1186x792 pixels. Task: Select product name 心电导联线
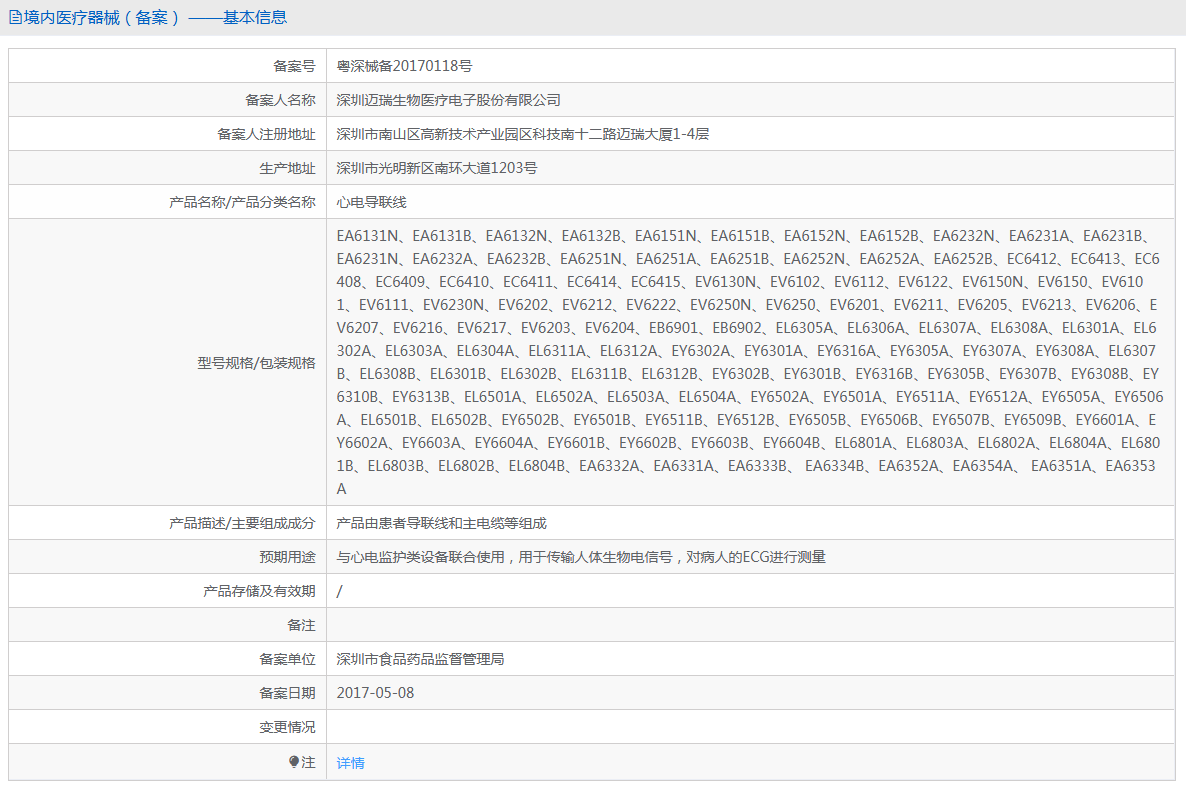point(371,202)
